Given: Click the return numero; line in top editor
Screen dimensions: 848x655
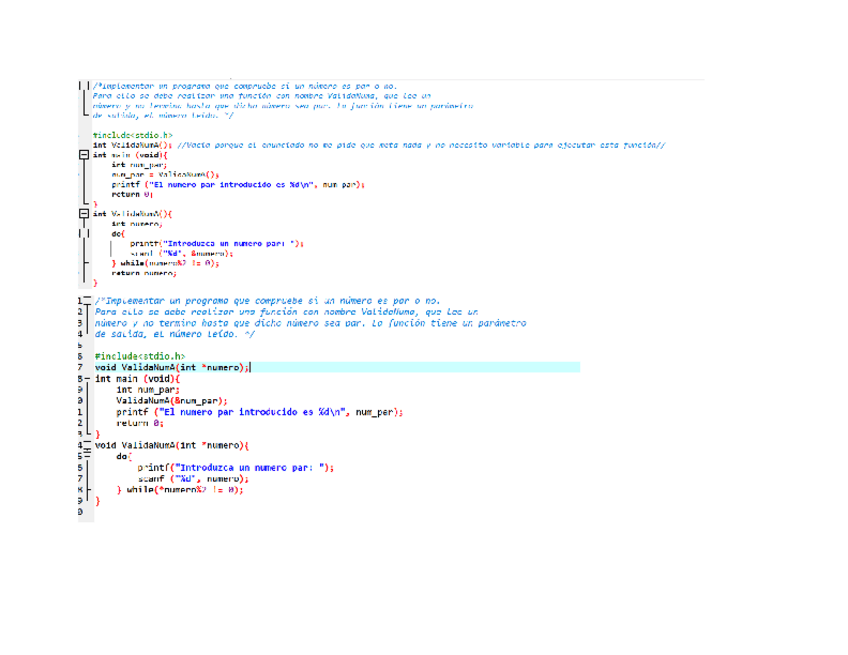Looking at the screenshot, I should click(x=143, y=272).
